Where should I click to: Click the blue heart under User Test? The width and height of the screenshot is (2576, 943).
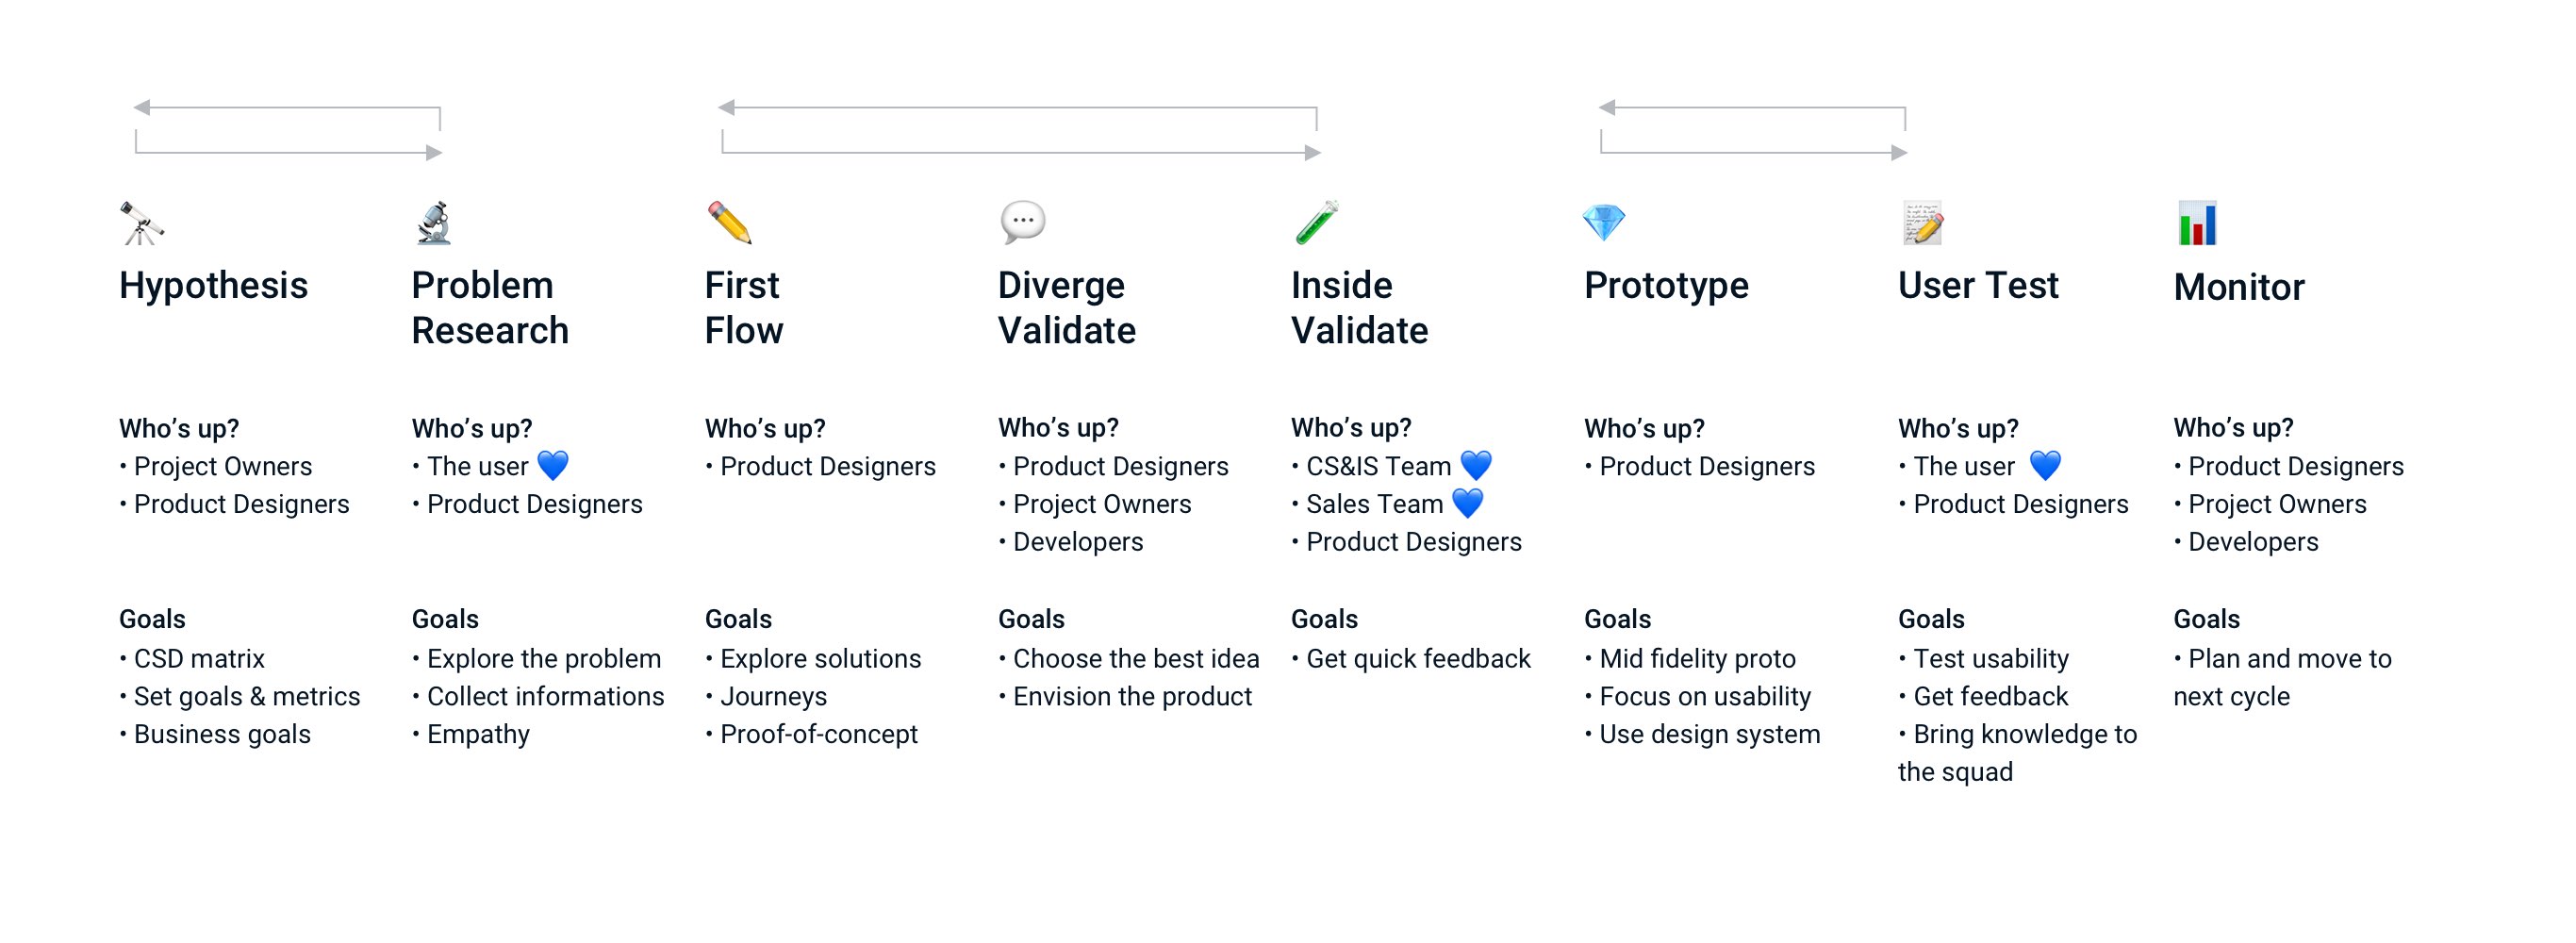2045,465
